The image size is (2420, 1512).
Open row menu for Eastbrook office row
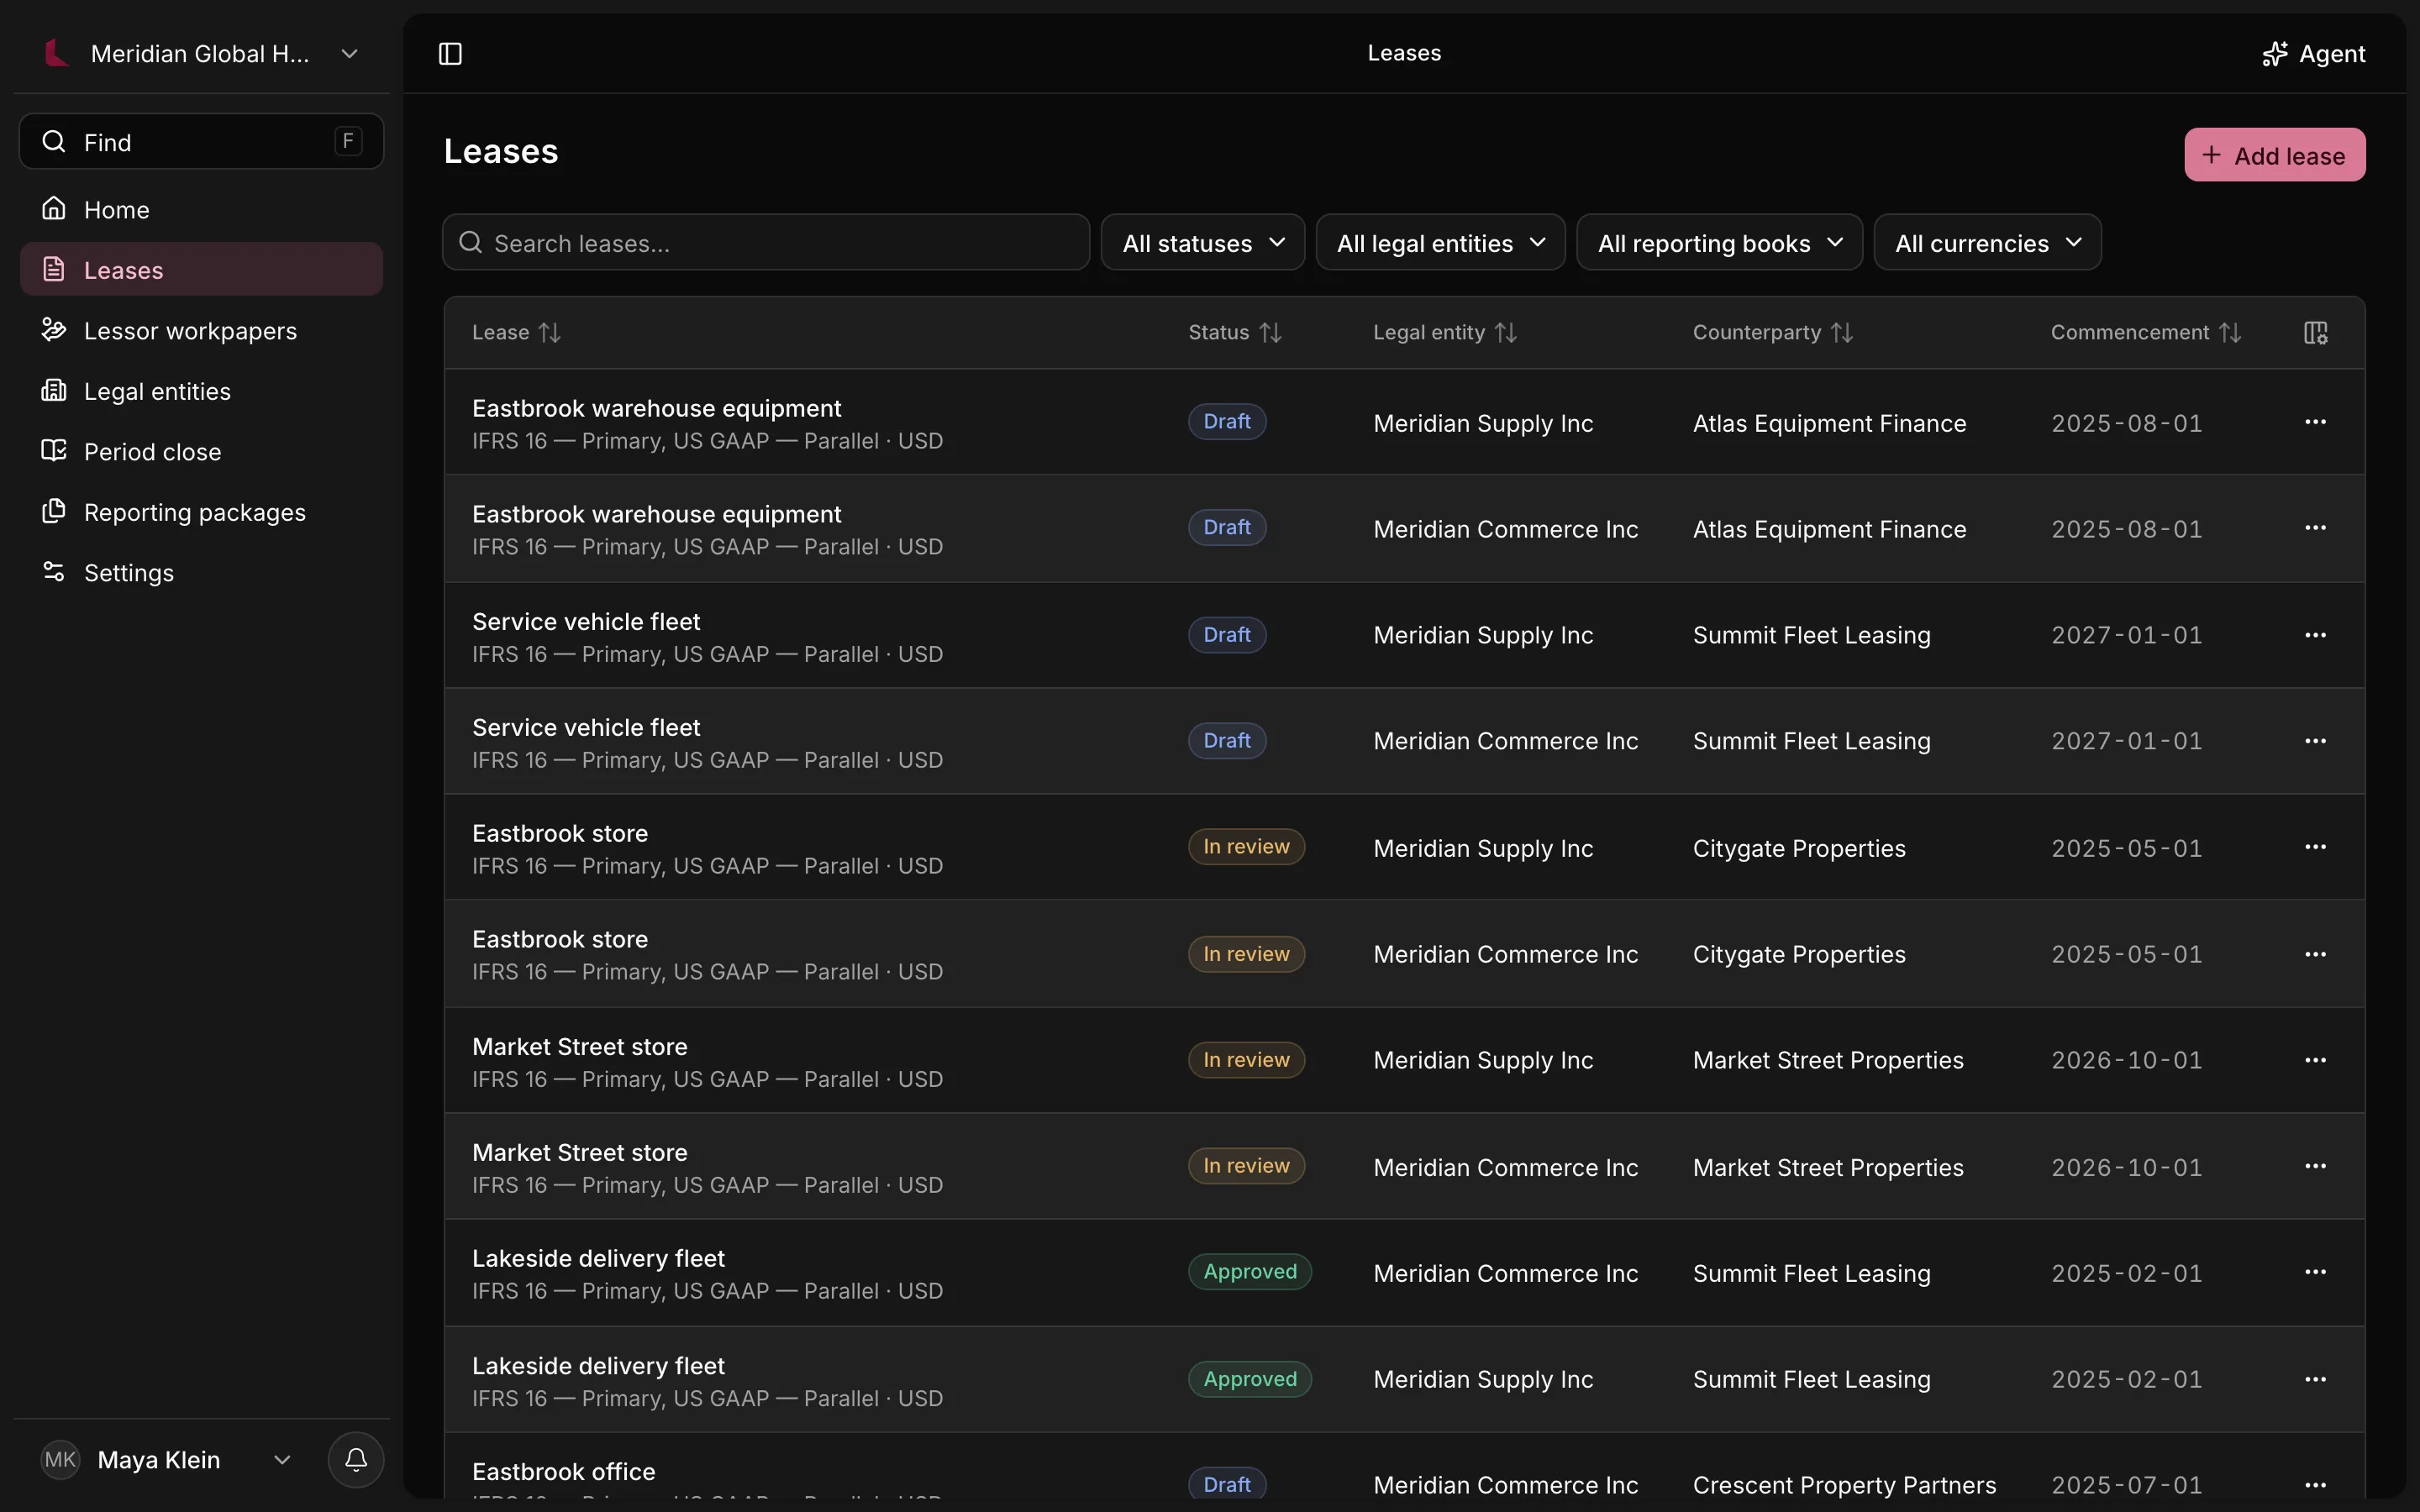point(2315,1485)
